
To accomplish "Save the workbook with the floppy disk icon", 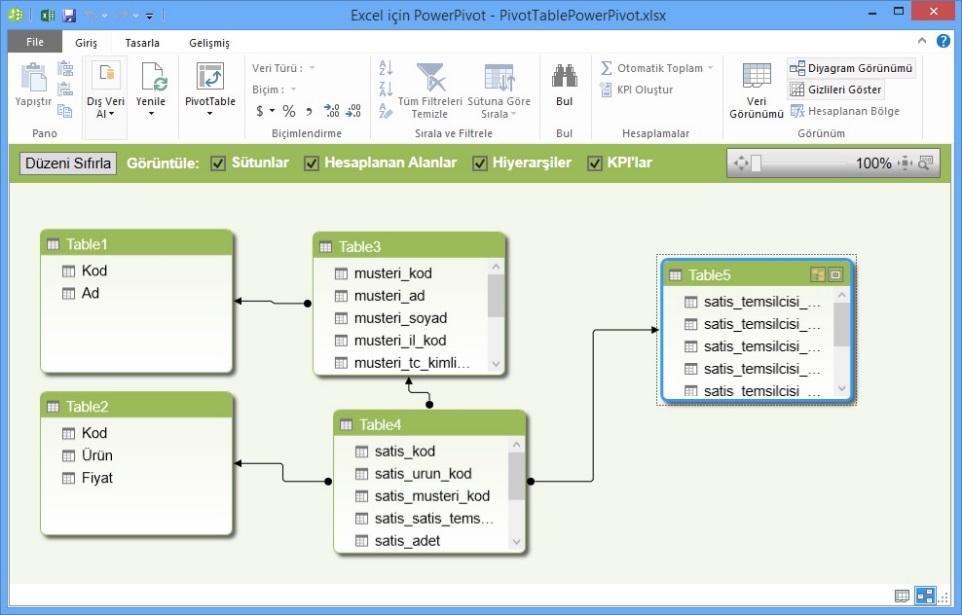I will click(69, 15).
